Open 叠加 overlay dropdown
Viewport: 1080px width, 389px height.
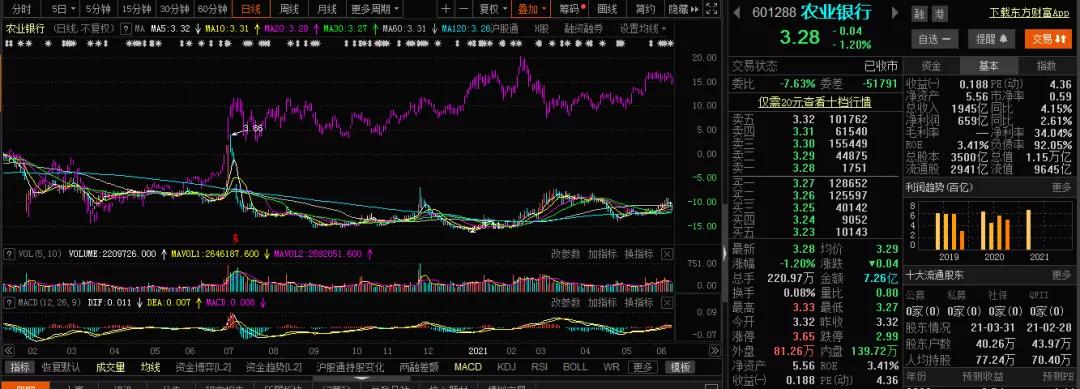pos(532,9)
